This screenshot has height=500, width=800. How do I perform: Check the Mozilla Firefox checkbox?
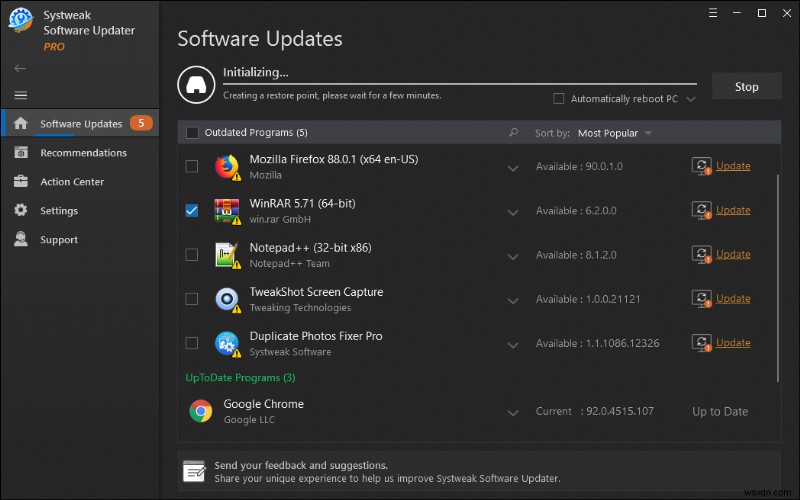point(192,166)
